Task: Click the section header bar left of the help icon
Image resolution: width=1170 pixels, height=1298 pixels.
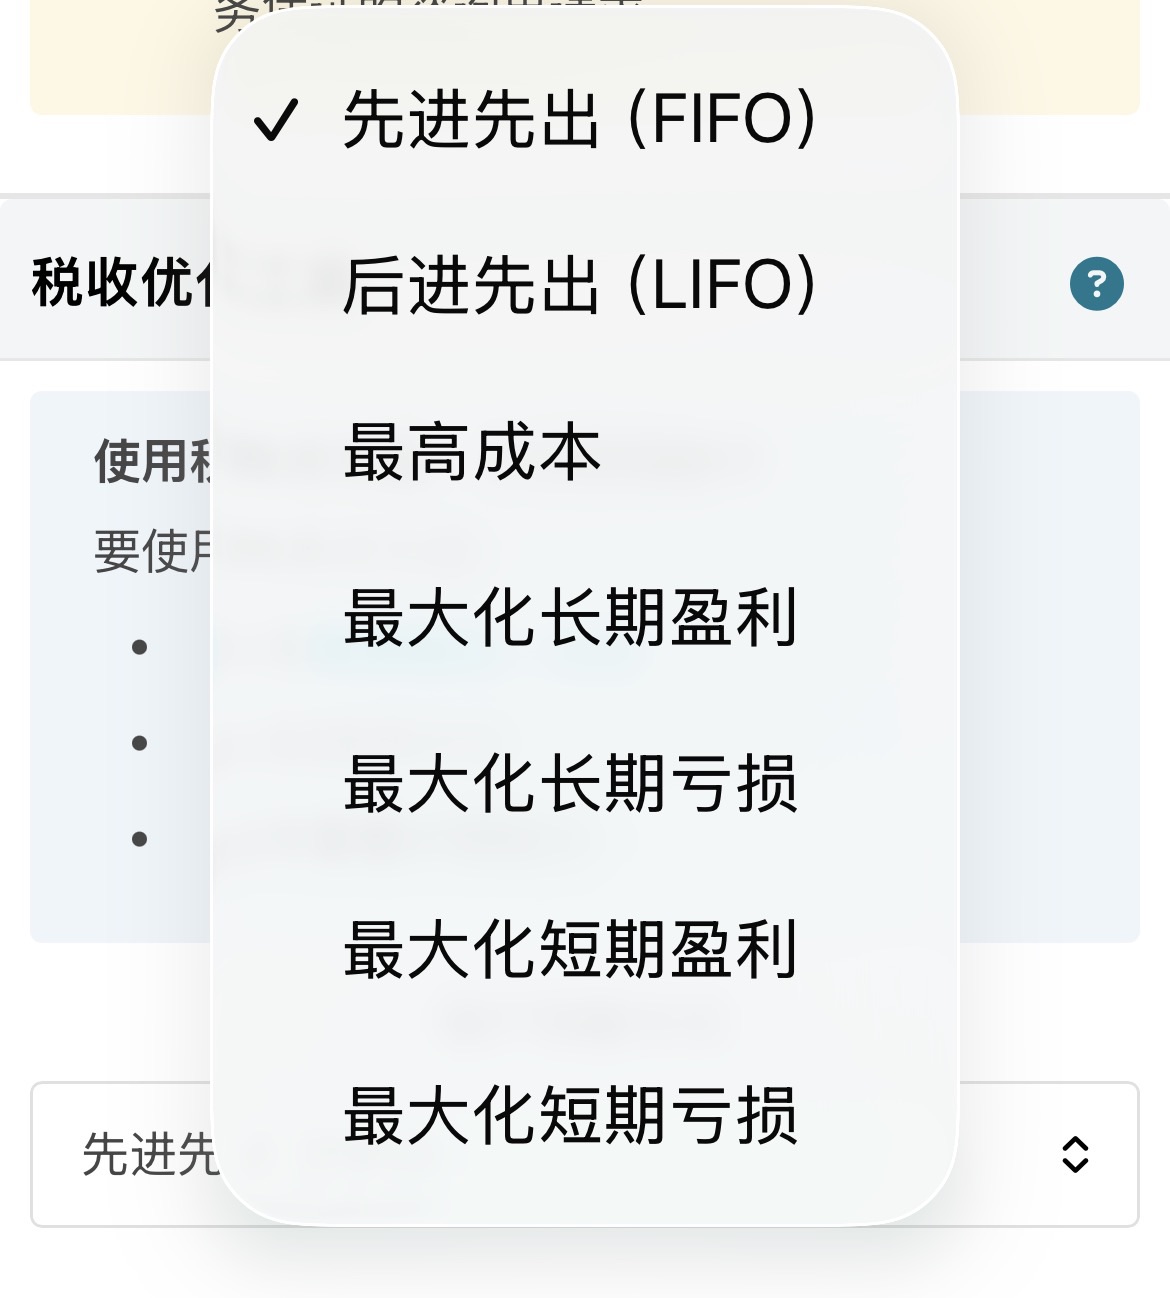Action: click(1010, 283)
